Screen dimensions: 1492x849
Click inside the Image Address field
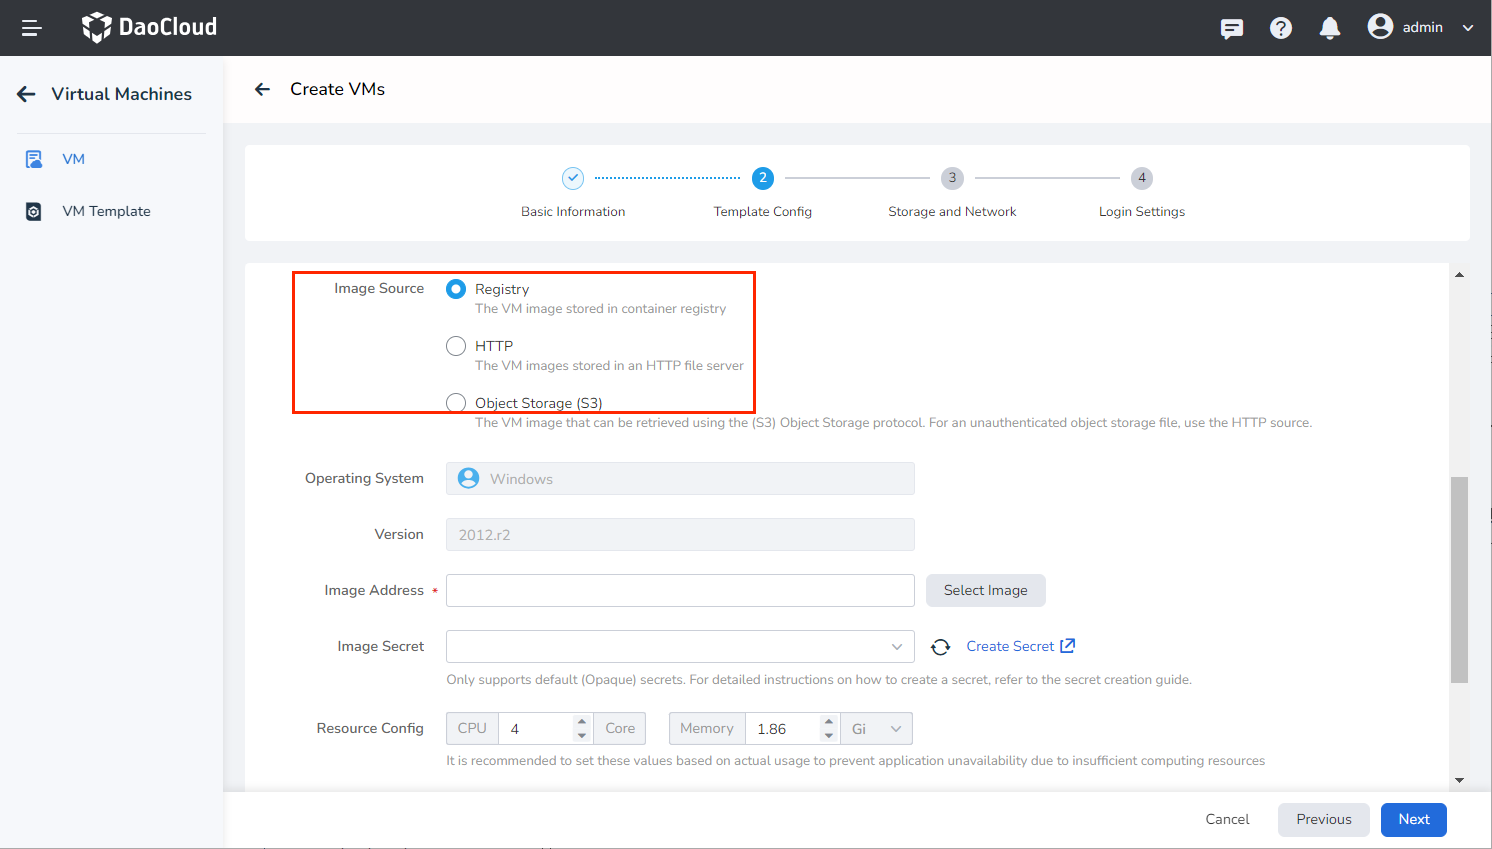click(x=680, y=590)
